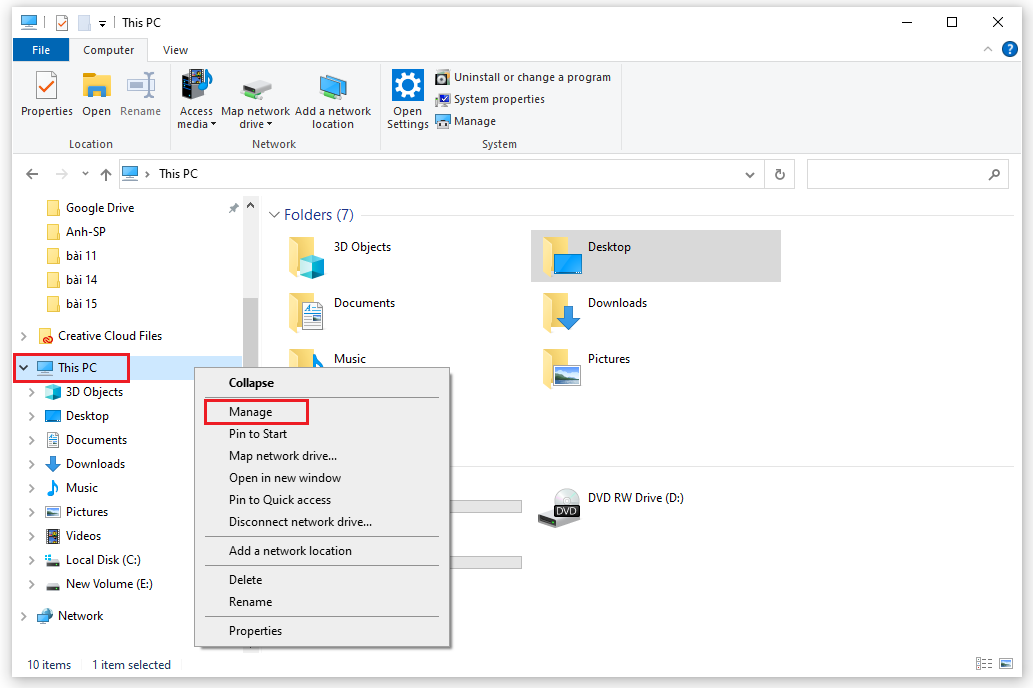This screenshot has width=1033, height=688.
Task: Click the back arrow navigation icon
Action: pyautogui.click(x=31, y=173)
